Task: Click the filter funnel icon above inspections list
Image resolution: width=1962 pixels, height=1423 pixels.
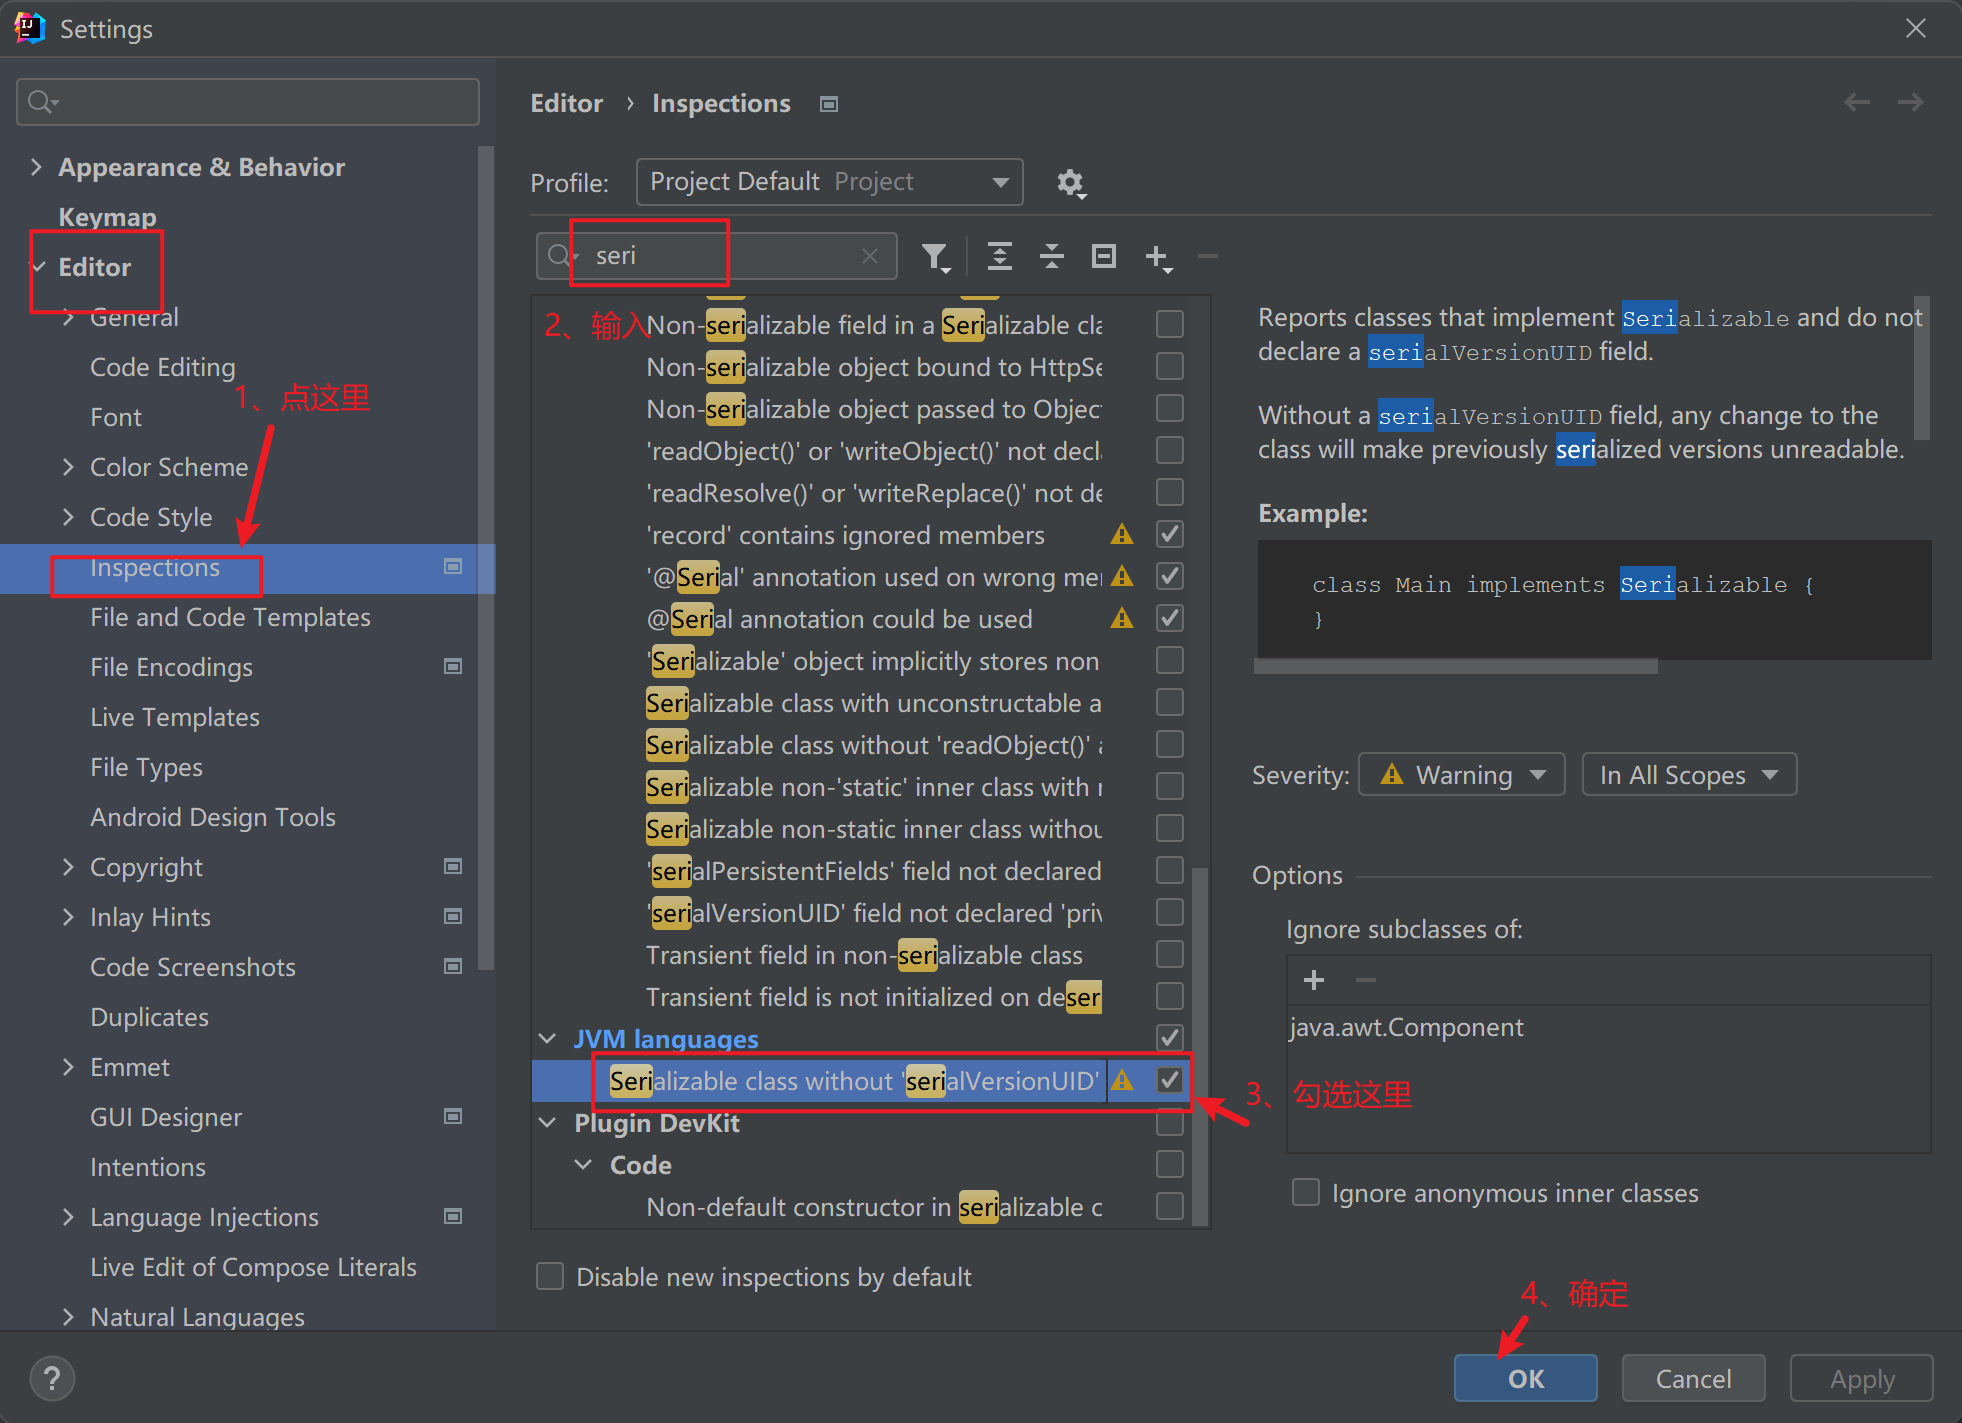Action: tap(936, 256)
